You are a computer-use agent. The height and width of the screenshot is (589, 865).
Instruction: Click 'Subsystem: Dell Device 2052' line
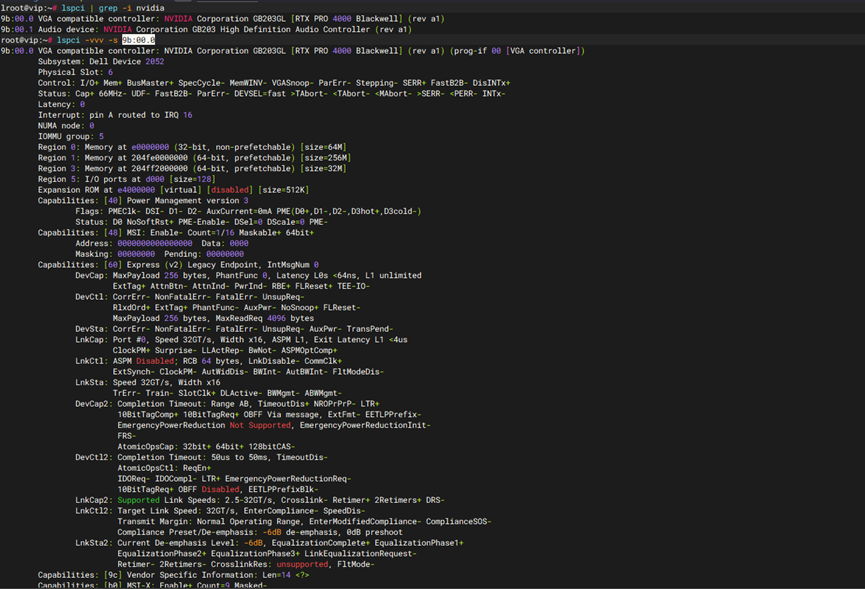[101, 61]
